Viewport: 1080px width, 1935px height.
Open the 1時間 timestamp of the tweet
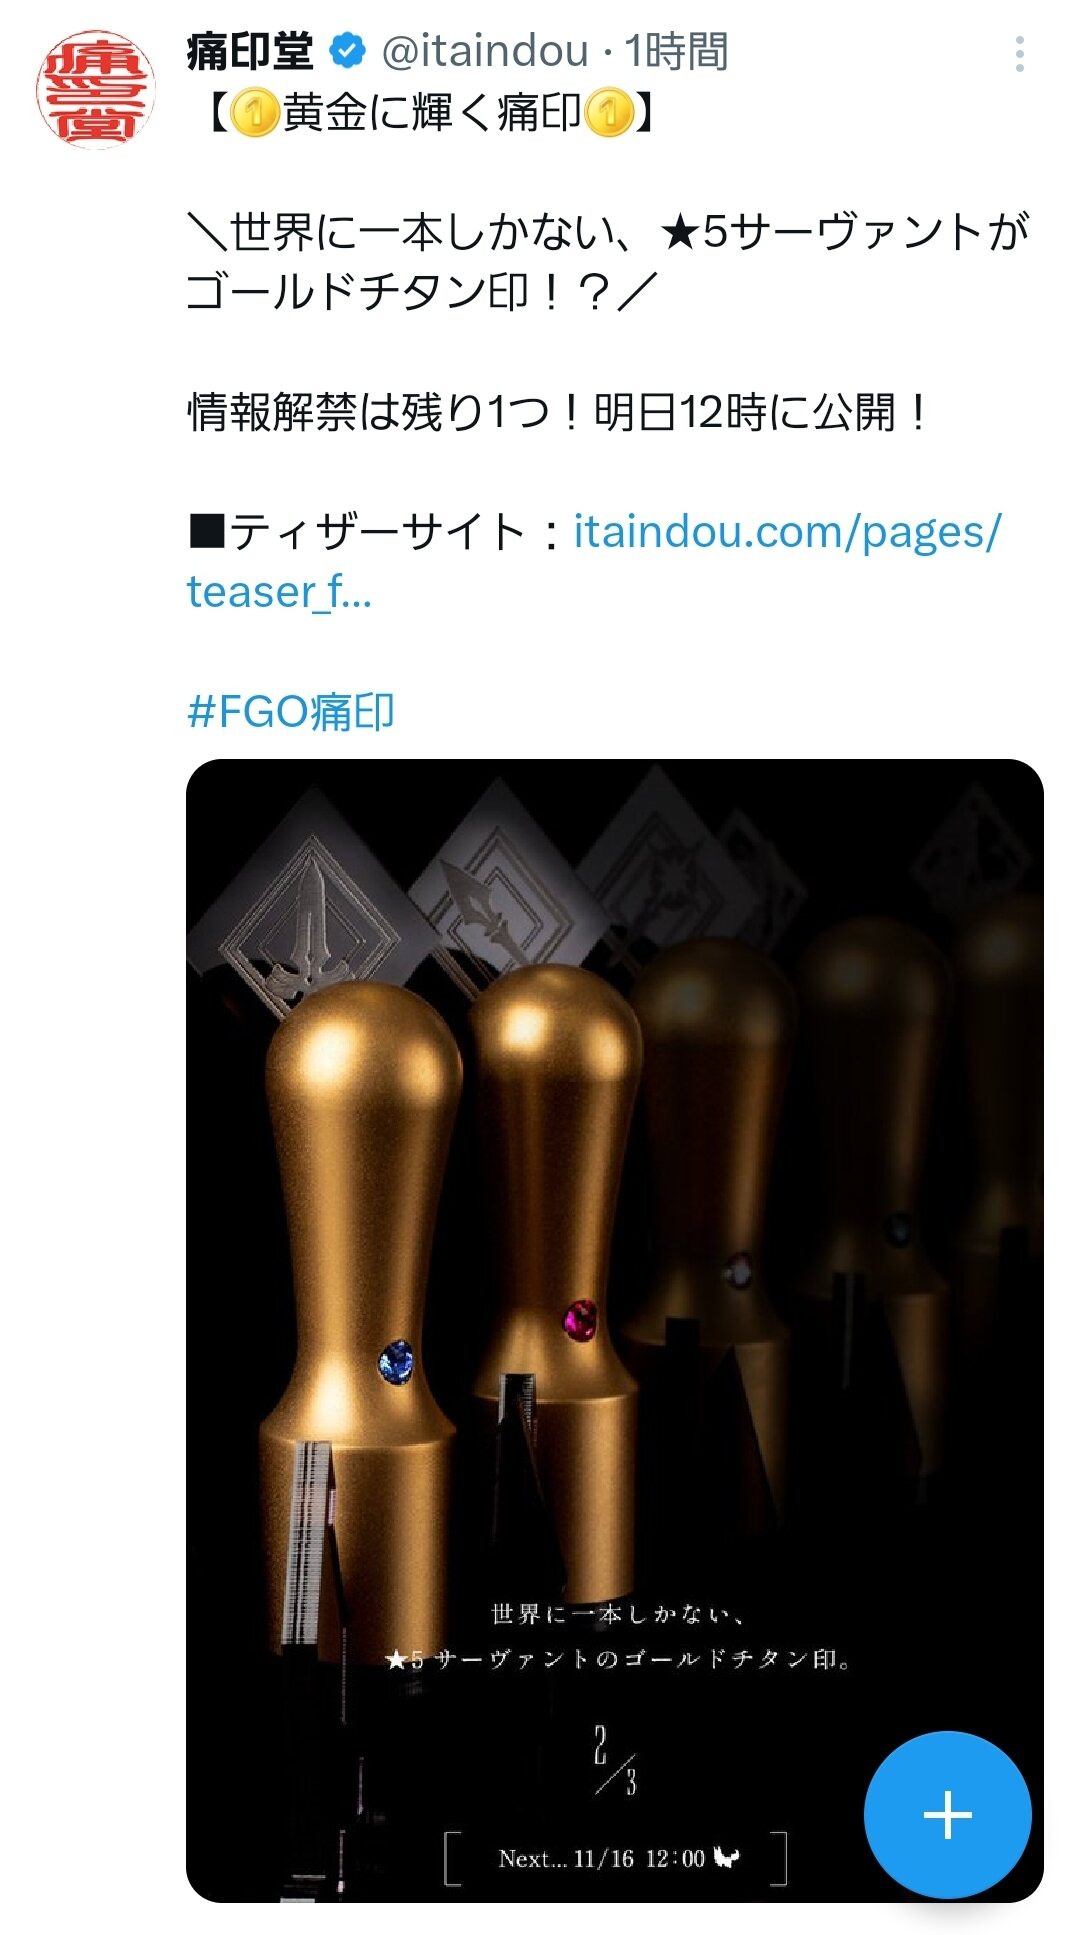(676, 51)
